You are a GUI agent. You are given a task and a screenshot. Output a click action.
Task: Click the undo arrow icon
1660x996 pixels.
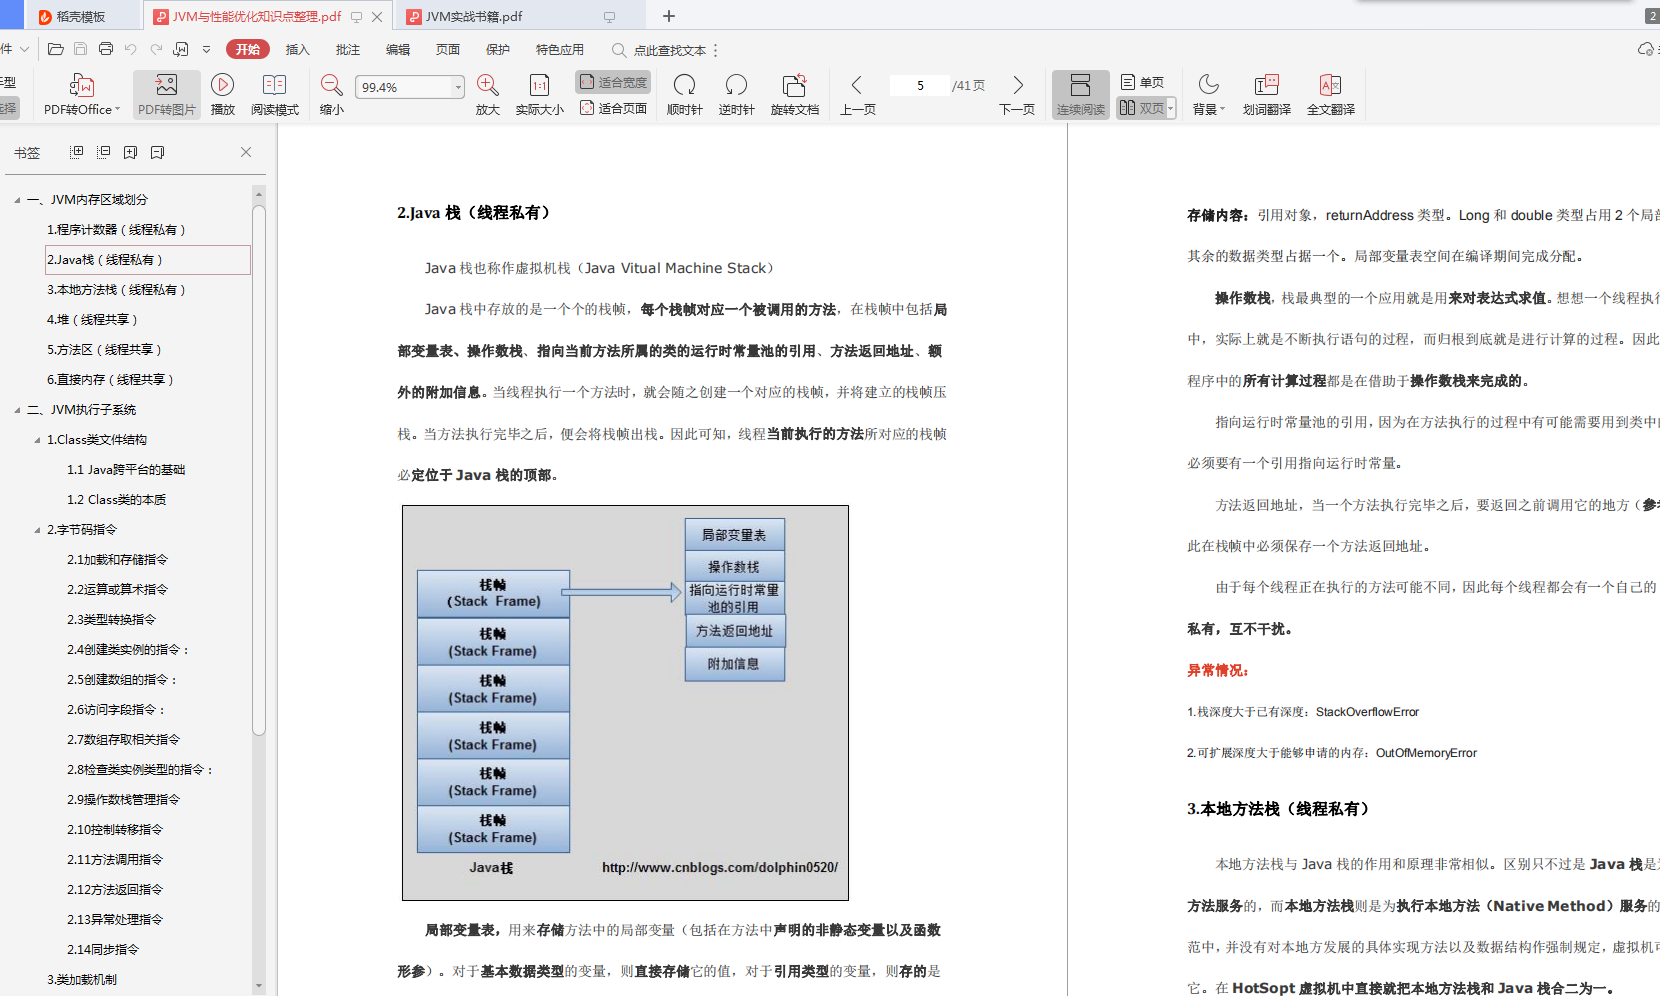point(131,49)
